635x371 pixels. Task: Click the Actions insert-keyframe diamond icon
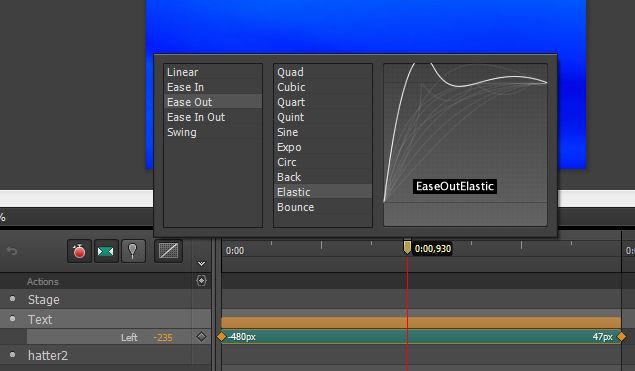[x=201, y=281]
